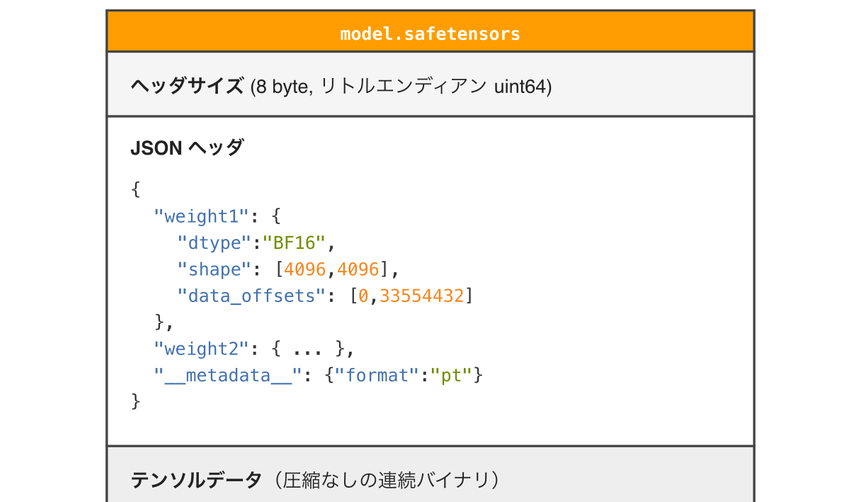This screenshot has height=502, width=862.
Task: Click the 0 start offset value
Action: tap(364, 296)
